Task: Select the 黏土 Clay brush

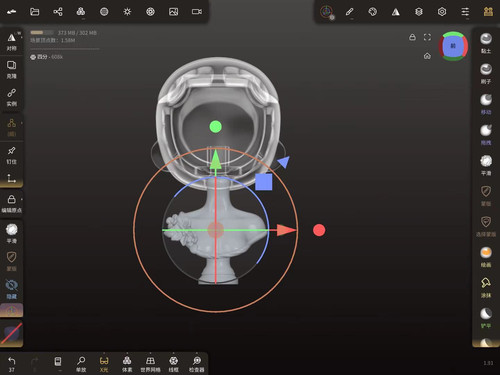Action: [486, 43]
